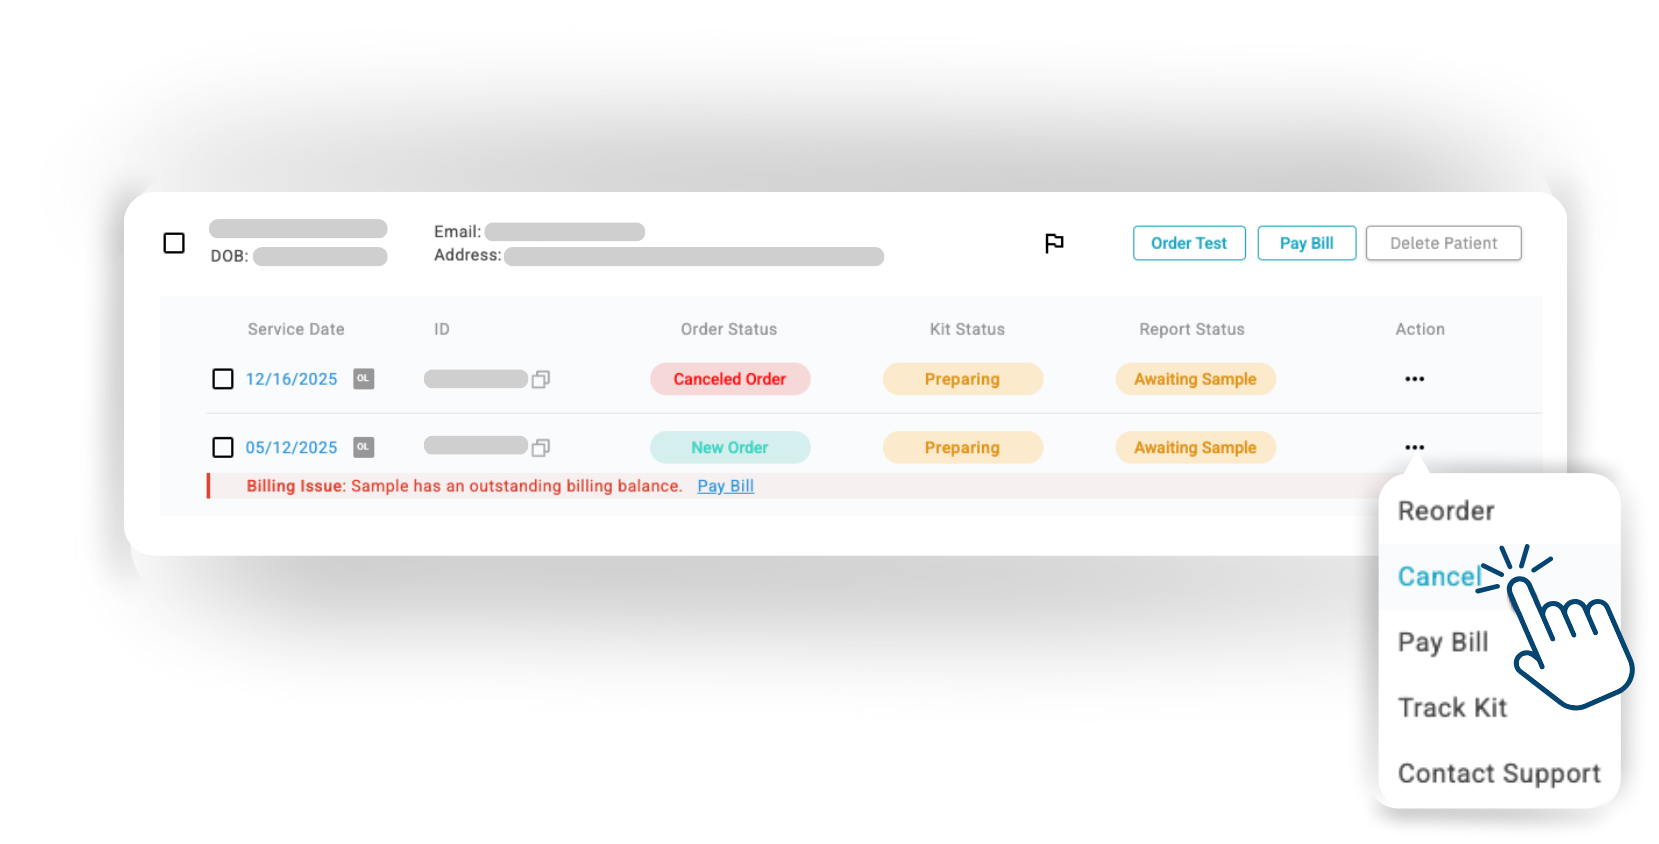1659x844 pixels.
Task: Select Track Kit in the action menu
Action: 1452,708
